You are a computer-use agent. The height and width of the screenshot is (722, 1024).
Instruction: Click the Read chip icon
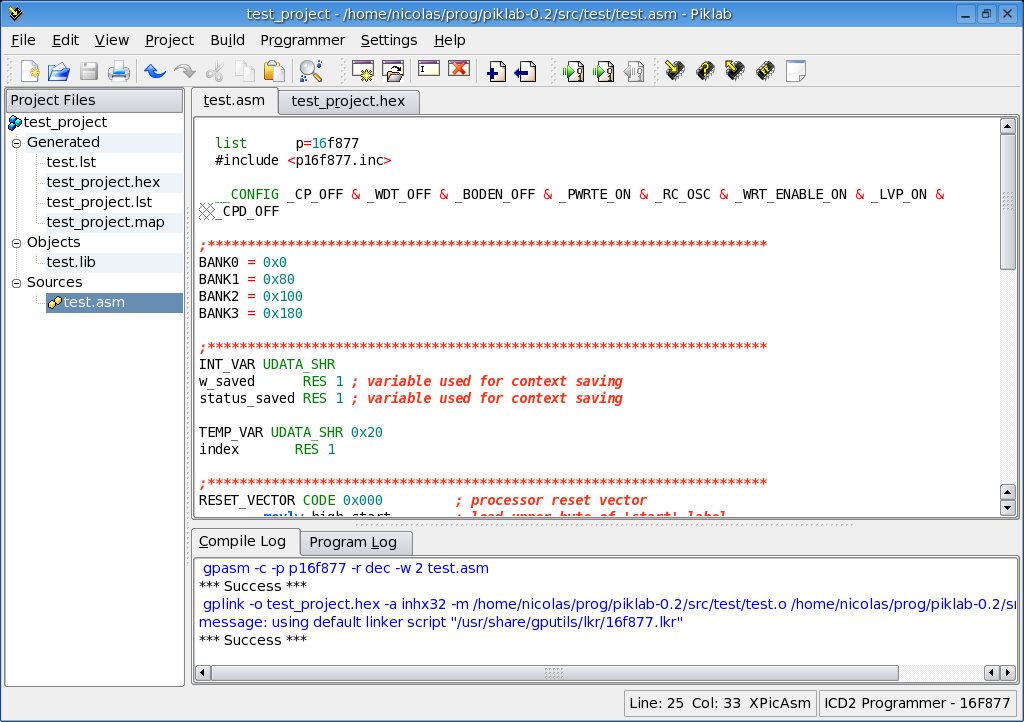[735, 71]
